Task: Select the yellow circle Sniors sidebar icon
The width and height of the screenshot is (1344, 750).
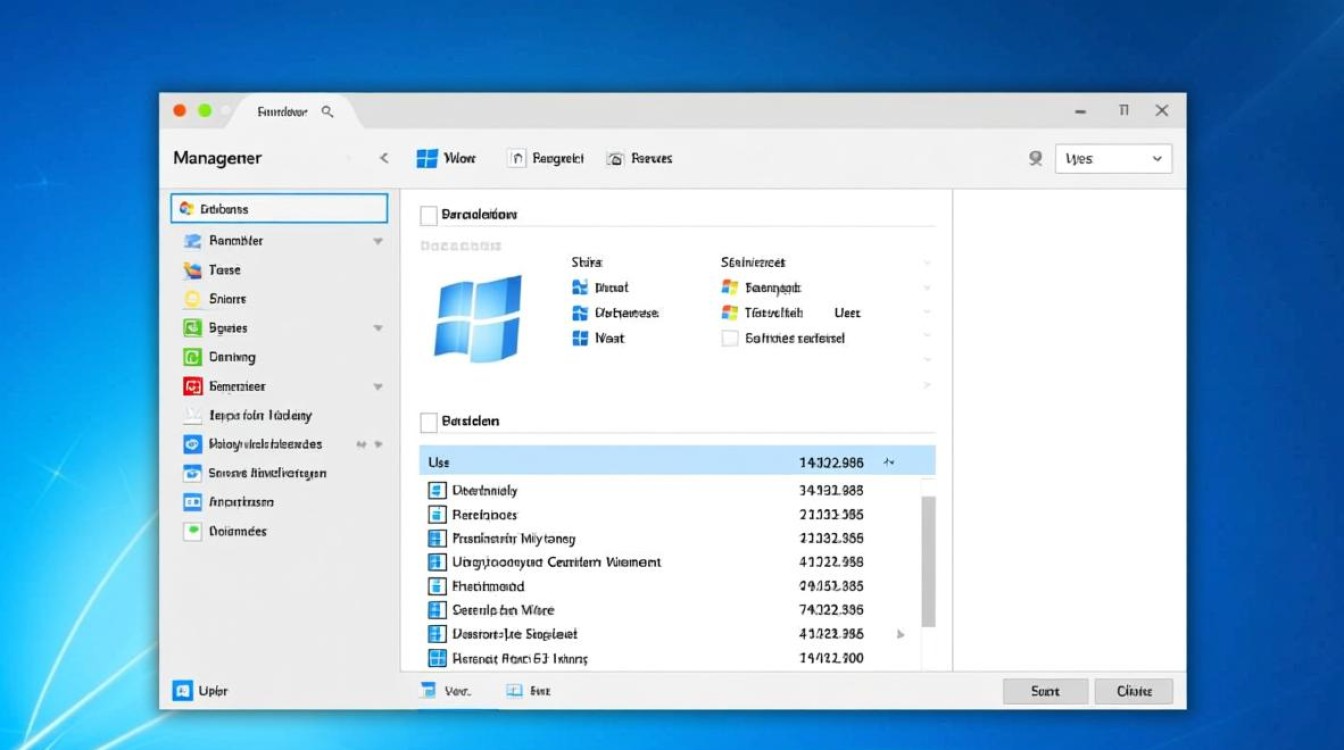Action: tap(192, 299)
